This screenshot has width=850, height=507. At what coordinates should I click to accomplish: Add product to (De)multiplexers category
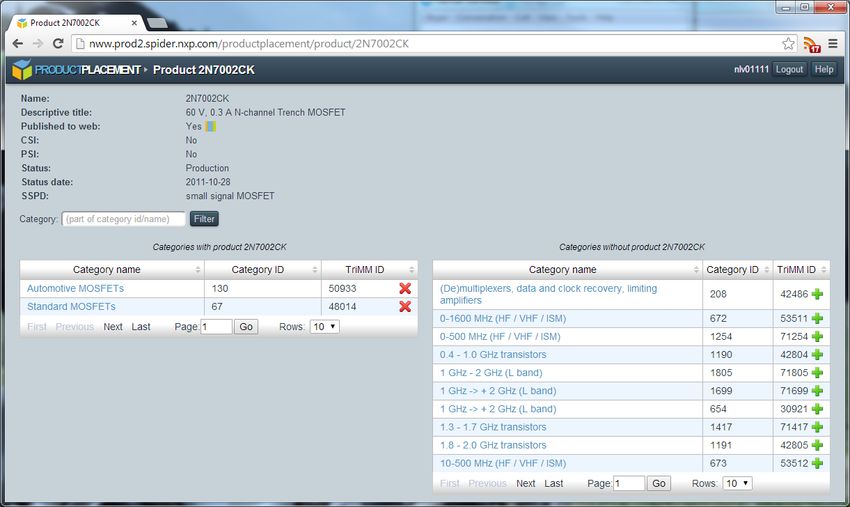click(817, 294)
